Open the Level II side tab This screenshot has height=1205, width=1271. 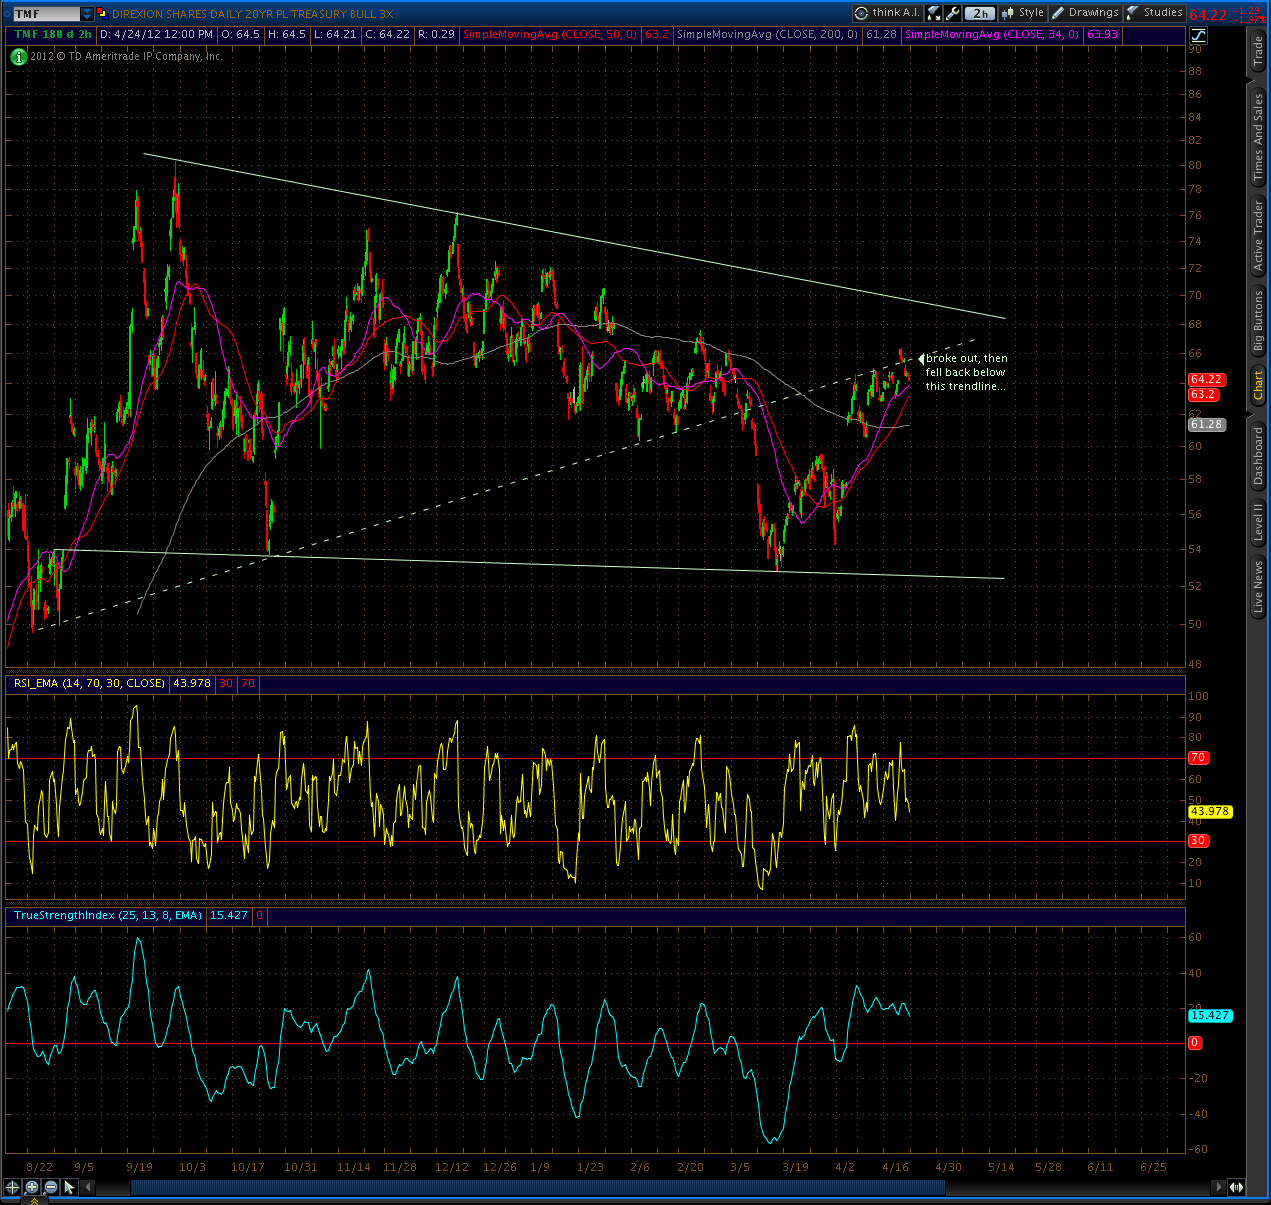(1258, 522)
